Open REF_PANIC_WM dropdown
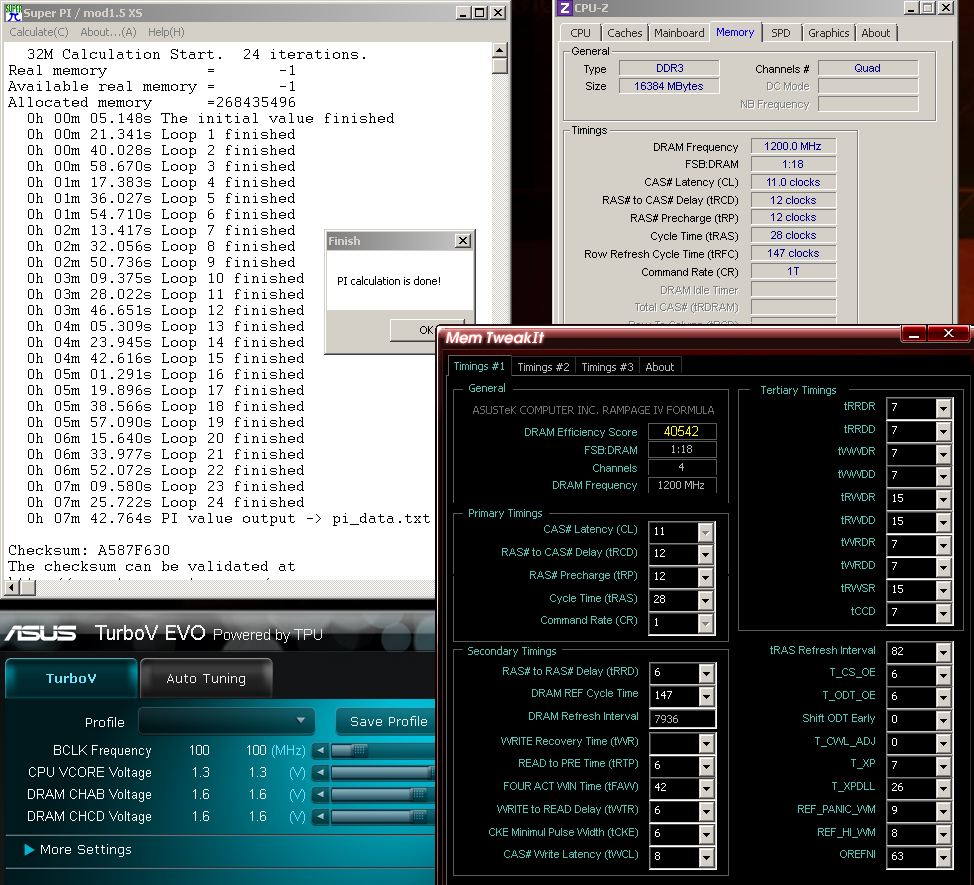This screenshot has height=885, width=974. 943,810
